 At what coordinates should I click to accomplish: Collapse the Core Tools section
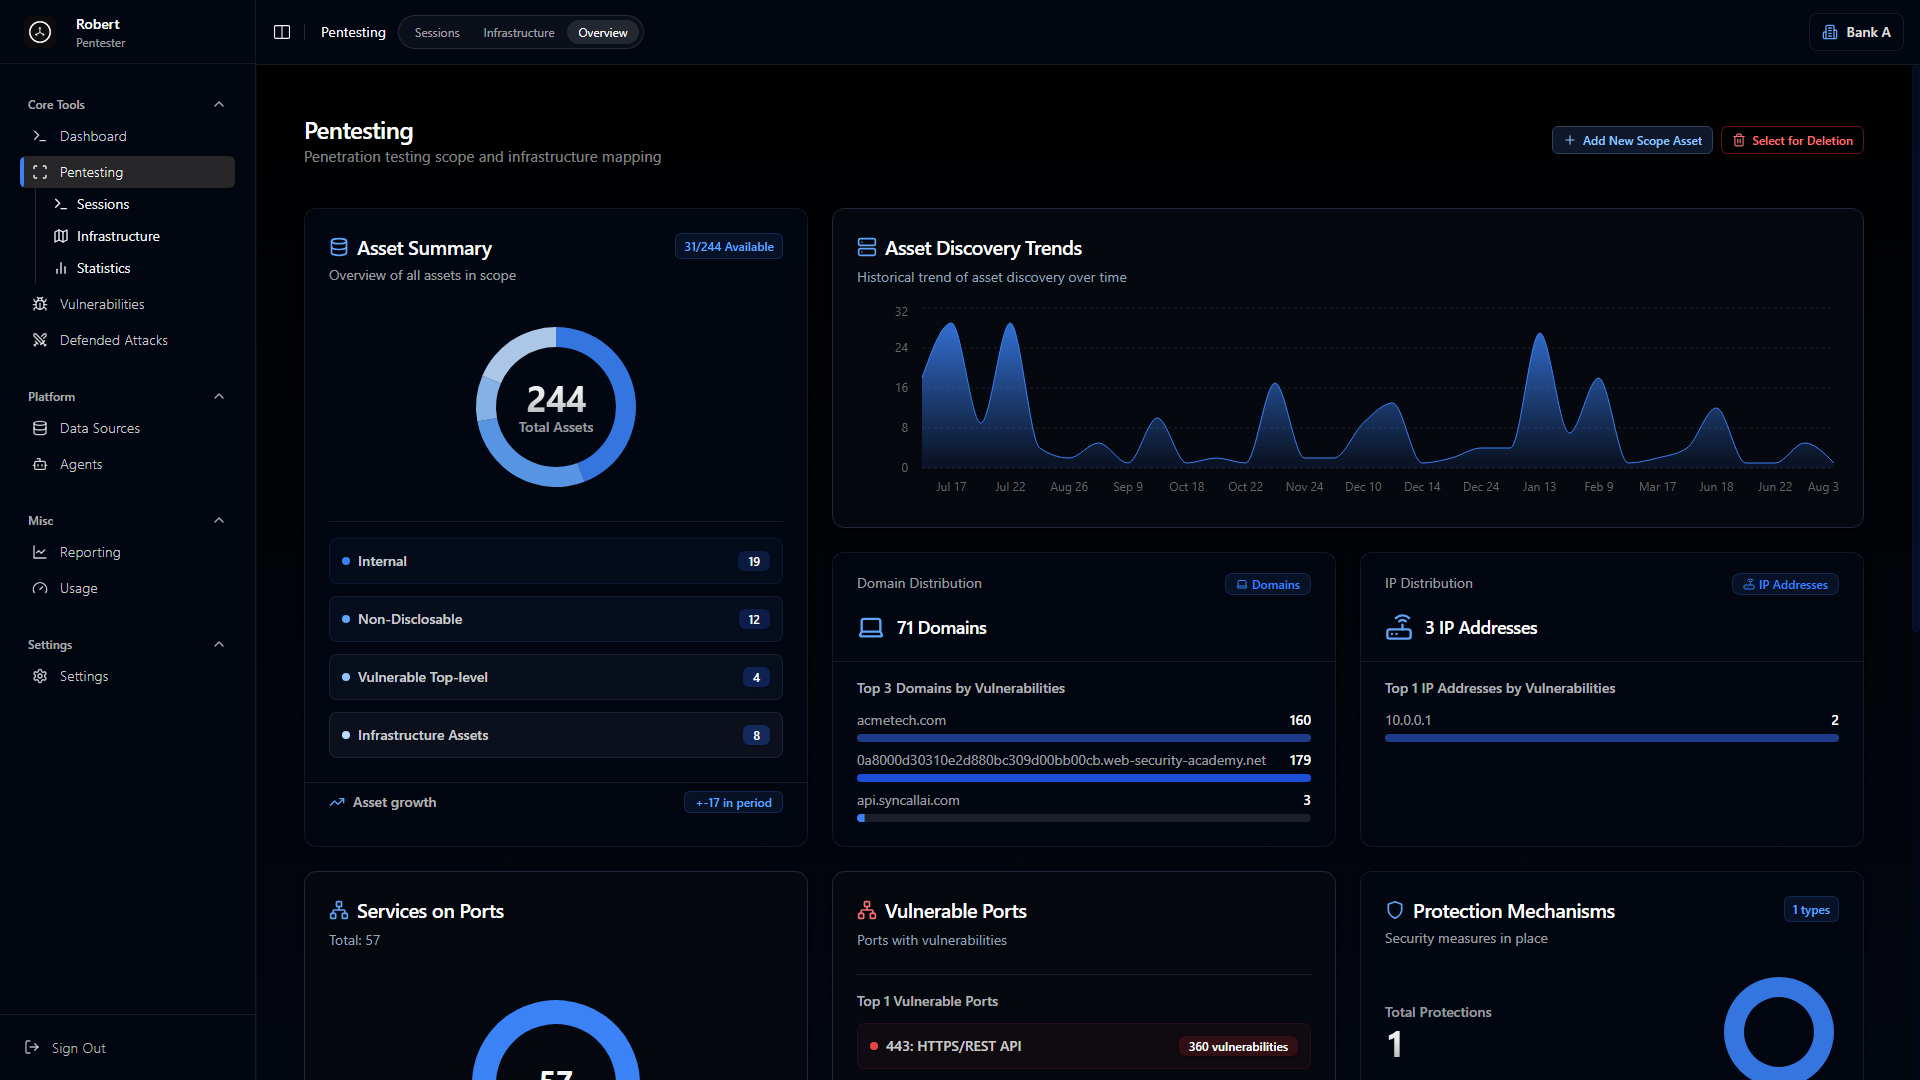pyautogui.click(x=219, y=104)
